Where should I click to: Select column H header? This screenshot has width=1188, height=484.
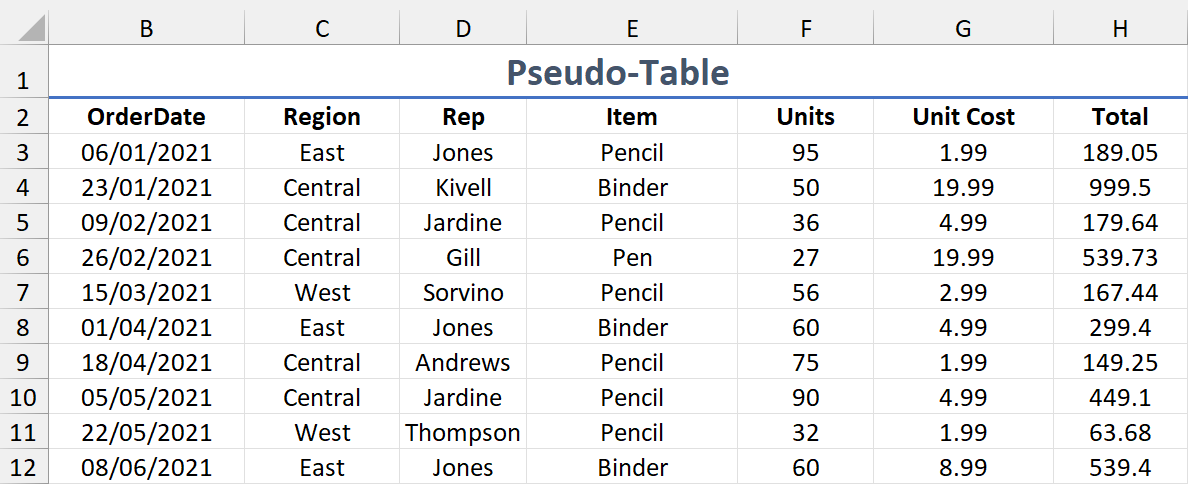click(x=1120, y=29)
